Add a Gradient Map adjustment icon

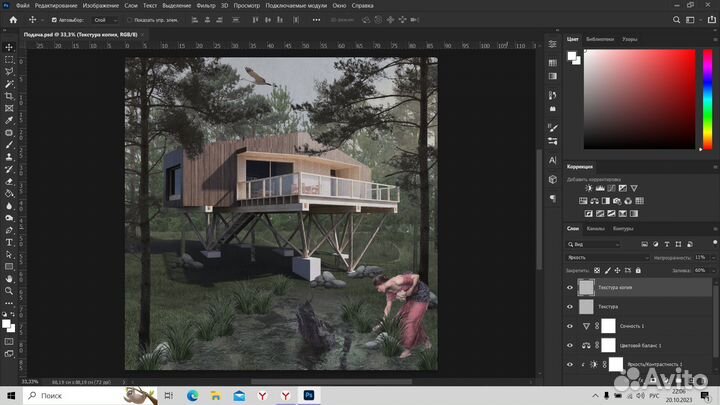[x=634, y=214]
